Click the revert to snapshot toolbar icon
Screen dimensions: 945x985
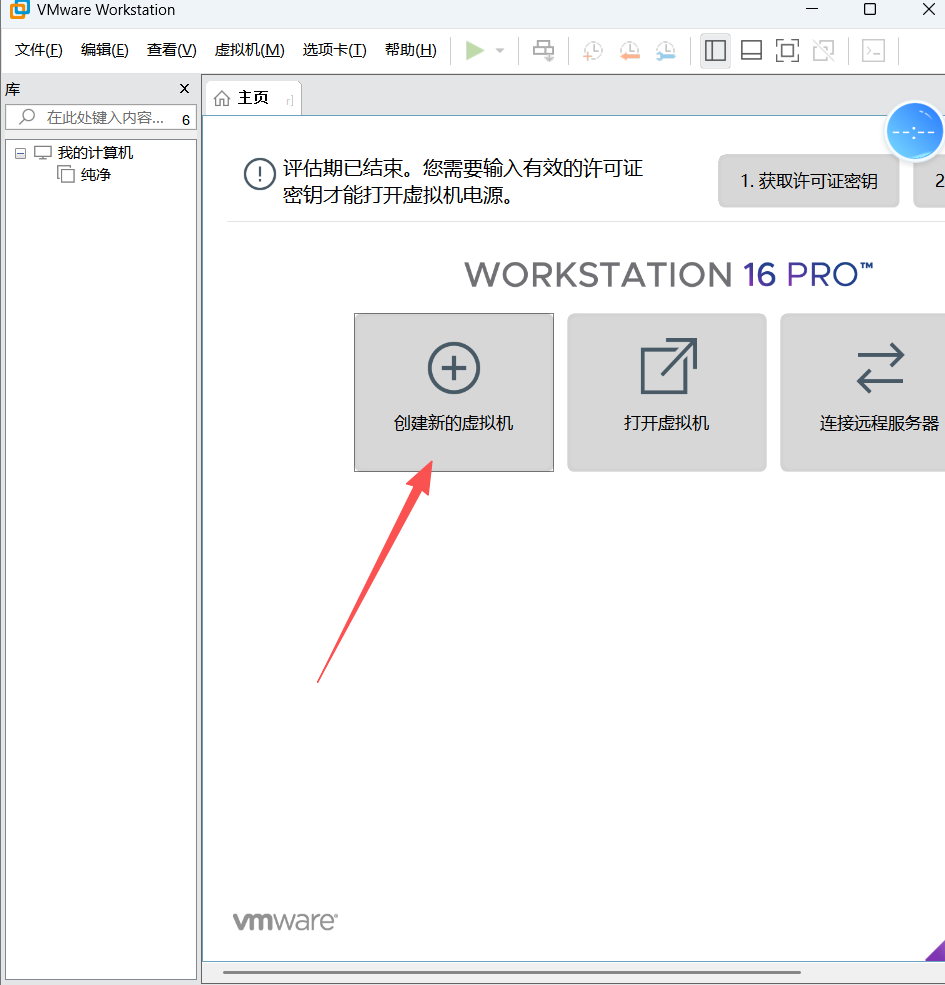tap(629, 50)
